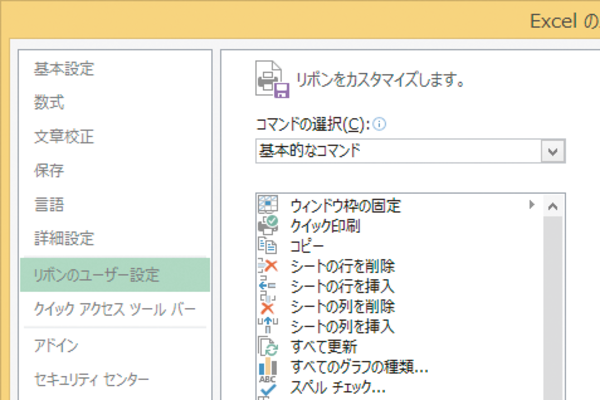Select the 文章校正 settings category
600x400 pixels.
tap(64, 137)
